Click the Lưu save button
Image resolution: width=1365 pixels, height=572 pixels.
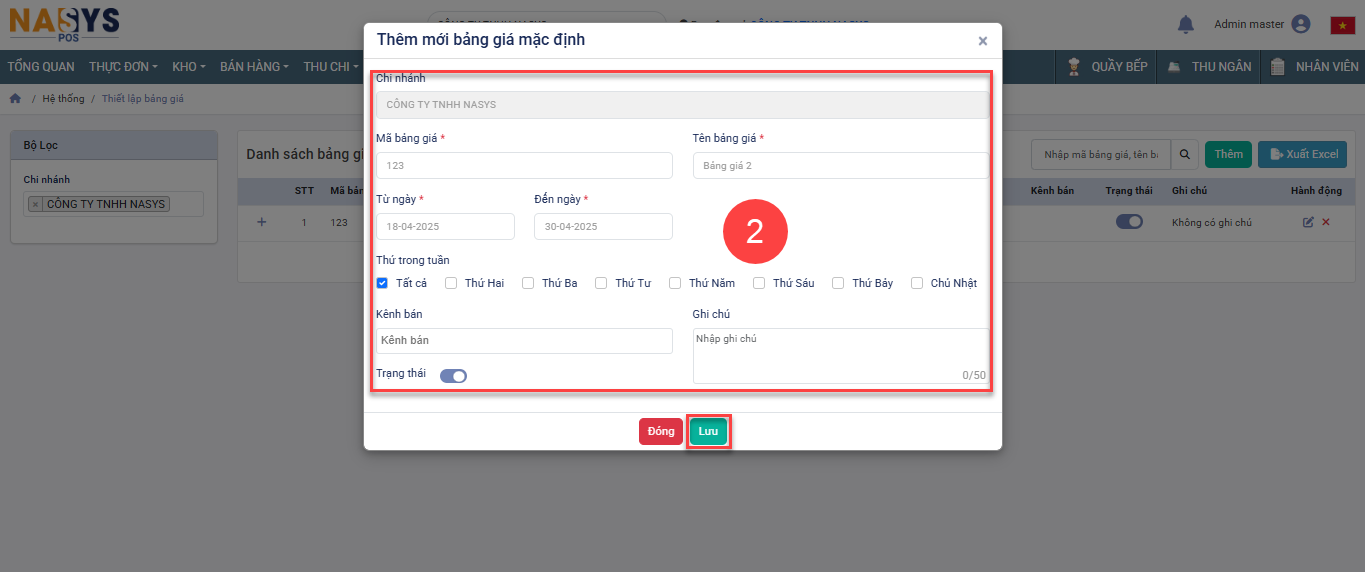click(708, 431)
